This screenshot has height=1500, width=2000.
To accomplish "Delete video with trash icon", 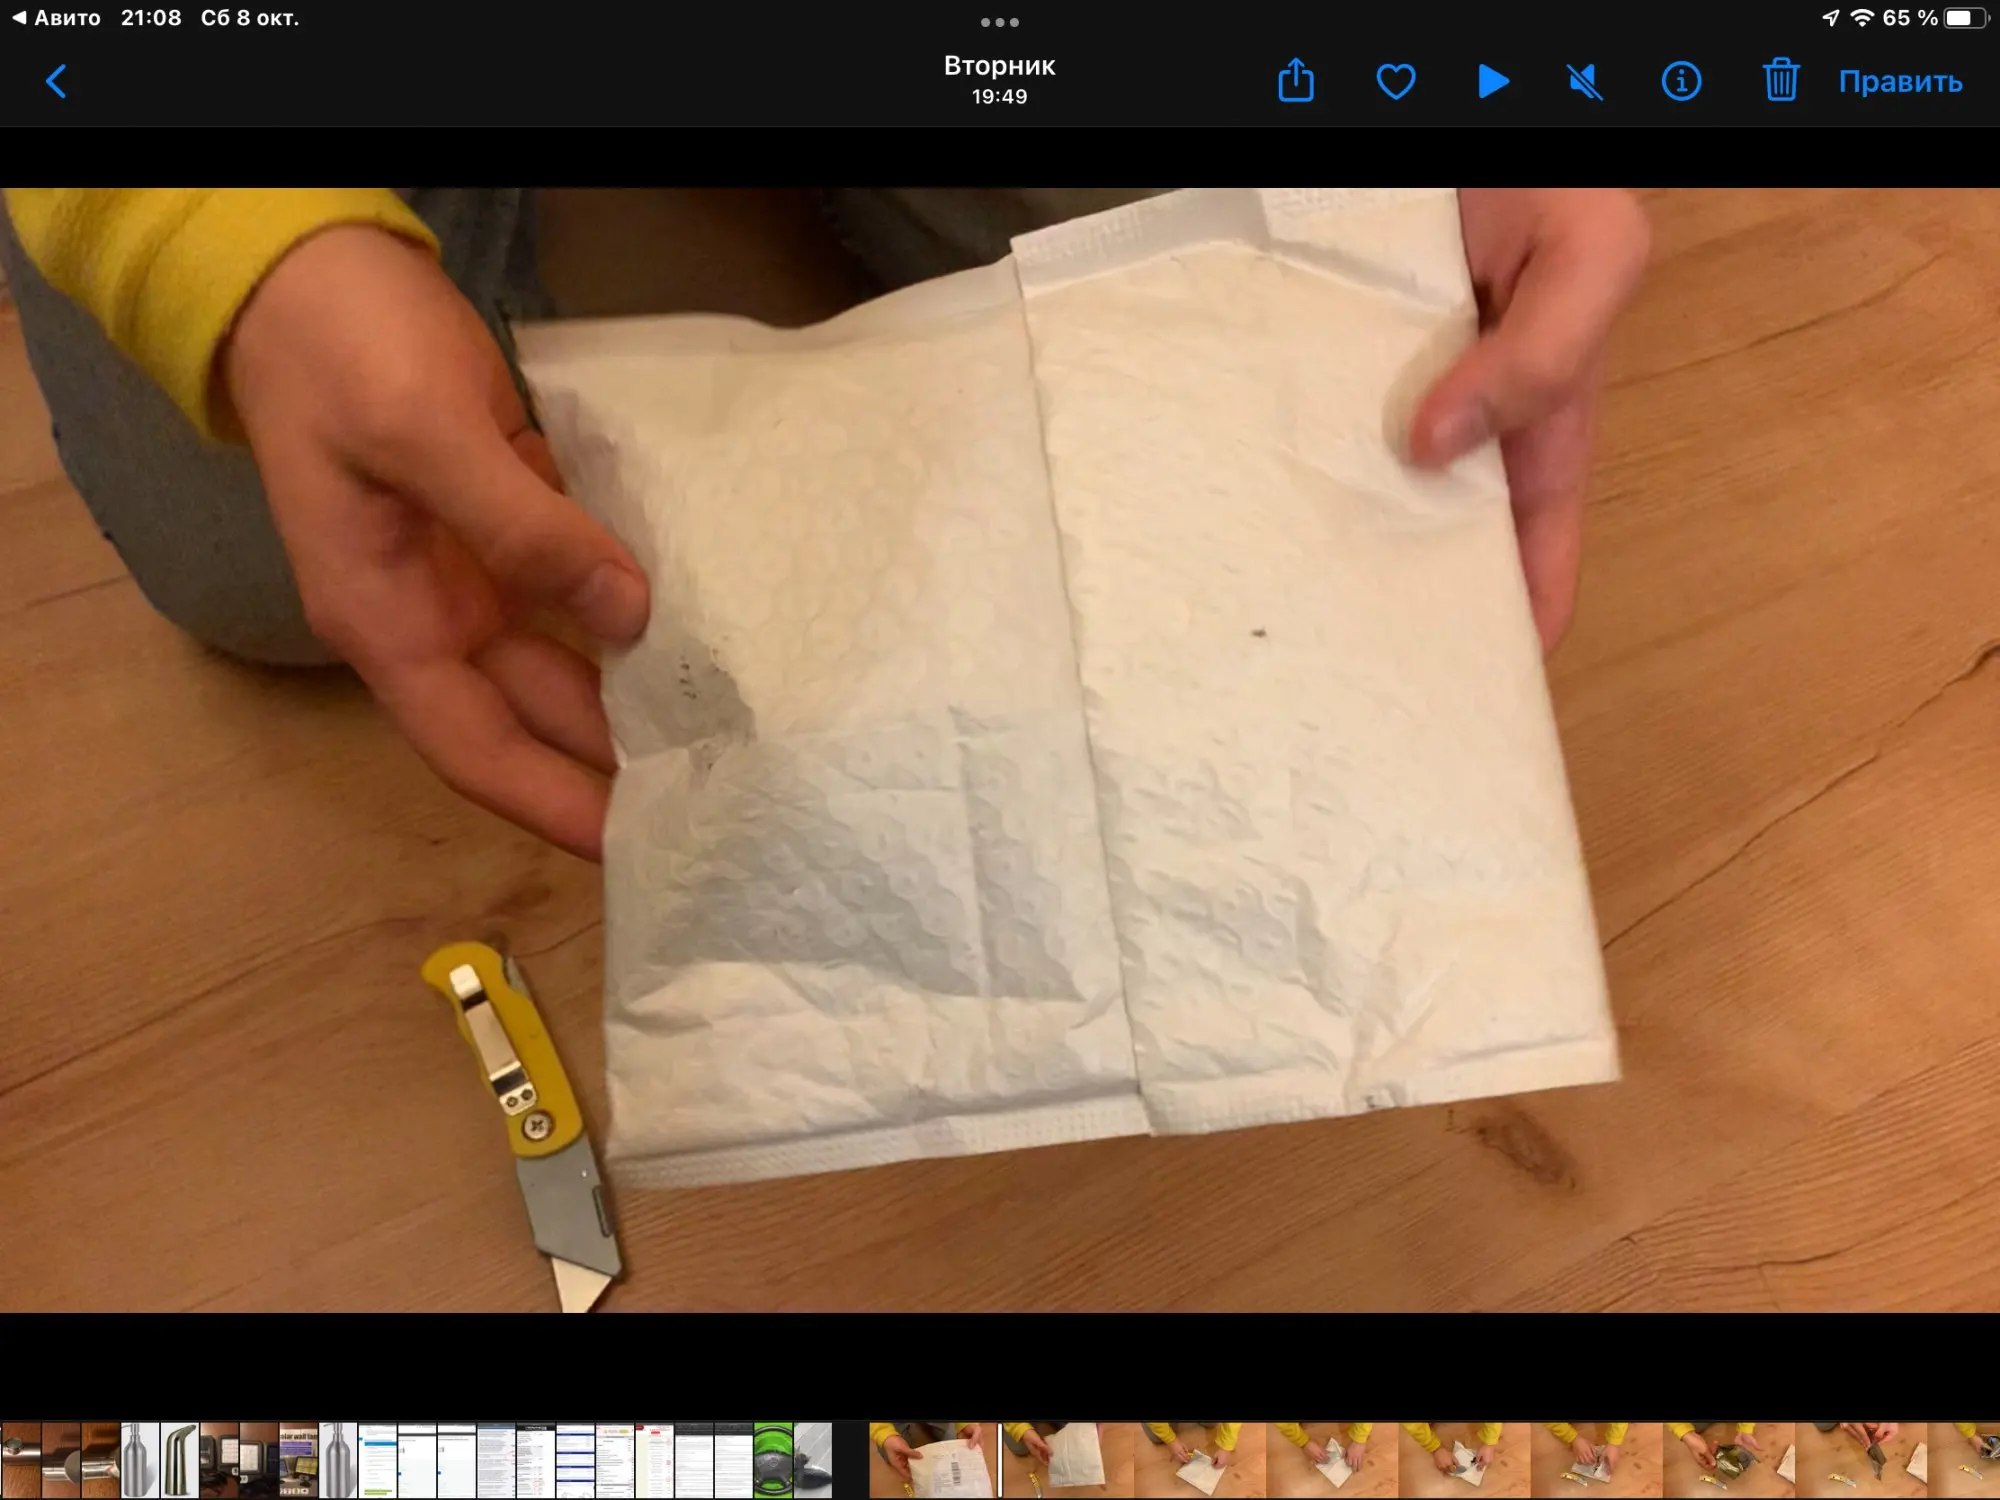I will [x=1780, y=81].
